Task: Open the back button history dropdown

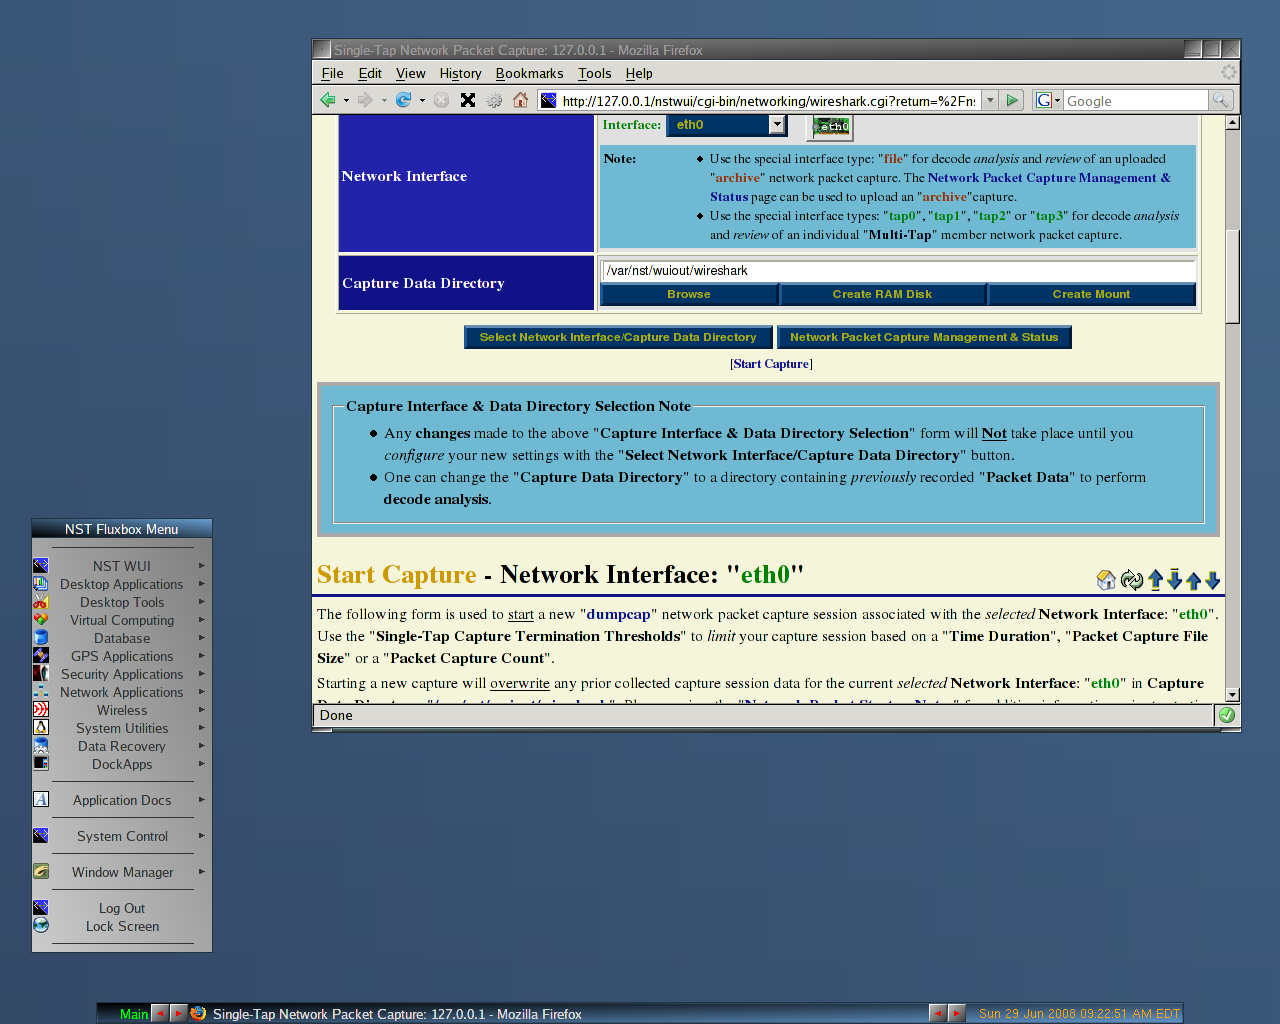Action: (x=346, y=100)
